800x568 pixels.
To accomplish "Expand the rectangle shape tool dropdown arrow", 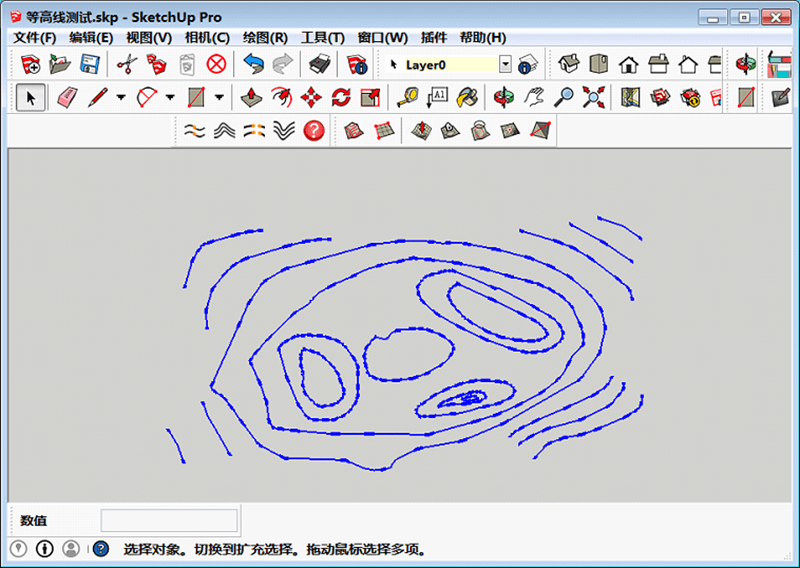I will point(219,97).
